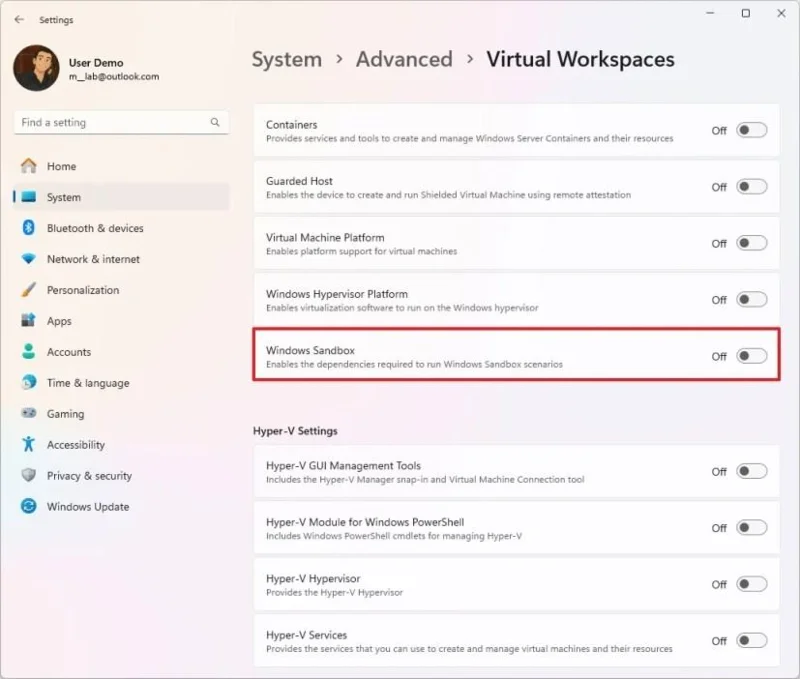Enable the Guarded Host switch
The width and height of the screenshot is (800, 679).
point(752,187)
